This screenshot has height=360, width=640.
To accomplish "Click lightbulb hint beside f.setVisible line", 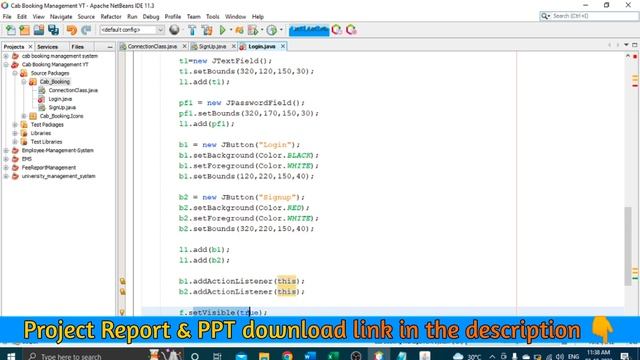I will point(122,312).
